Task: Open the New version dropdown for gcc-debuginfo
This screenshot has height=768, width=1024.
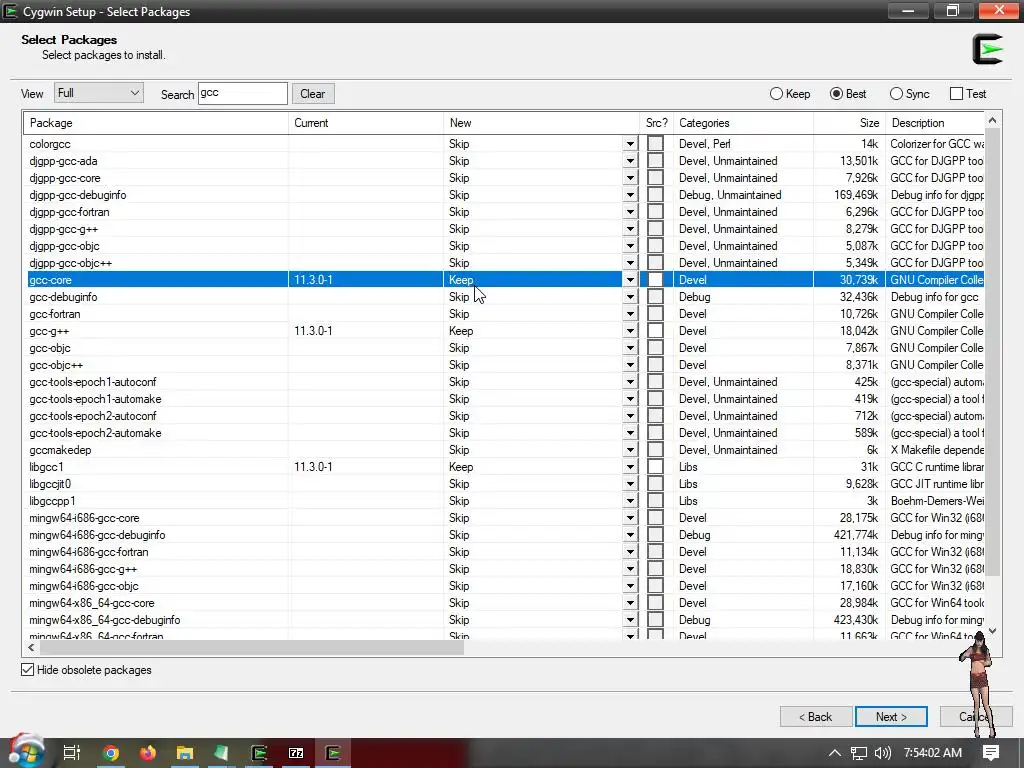Action: (630, 296)
